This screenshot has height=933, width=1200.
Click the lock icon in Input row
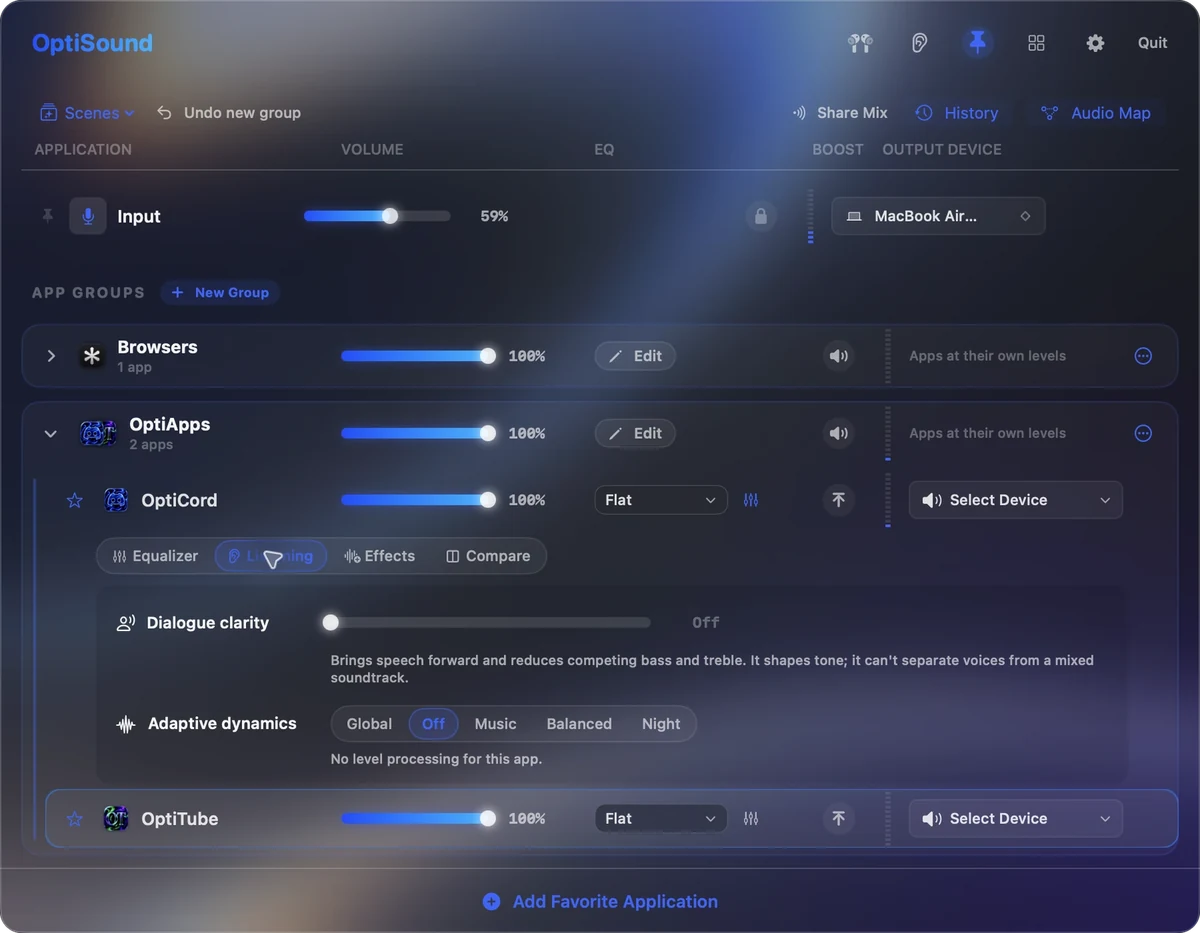pyautogui.click(x=761, y=216)
